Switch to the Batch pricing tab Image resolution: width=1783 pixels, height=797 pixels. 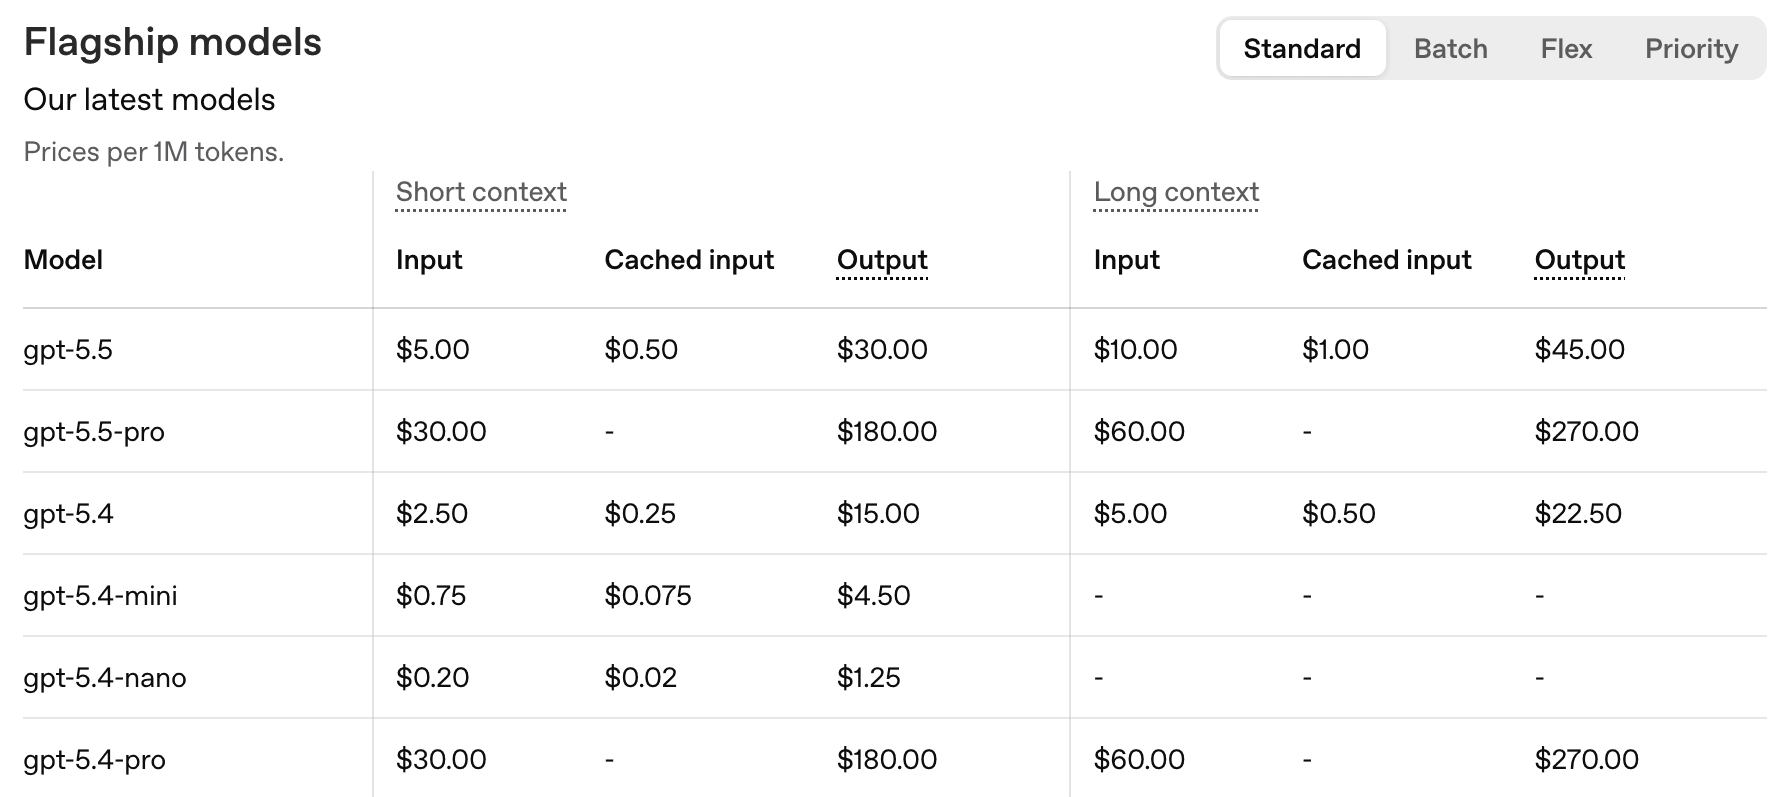coord(1450,48)
